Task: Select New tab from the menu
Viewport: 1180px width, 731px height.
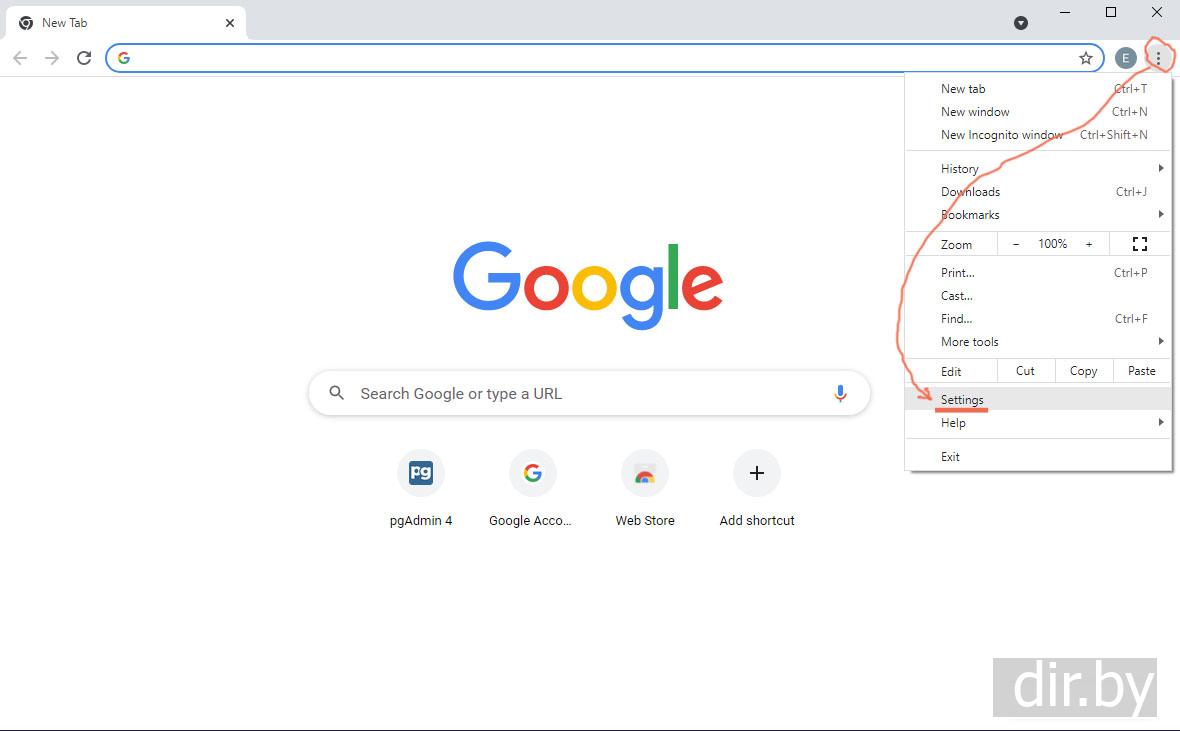Action: pyautogui.click(x=1039, y=89)
